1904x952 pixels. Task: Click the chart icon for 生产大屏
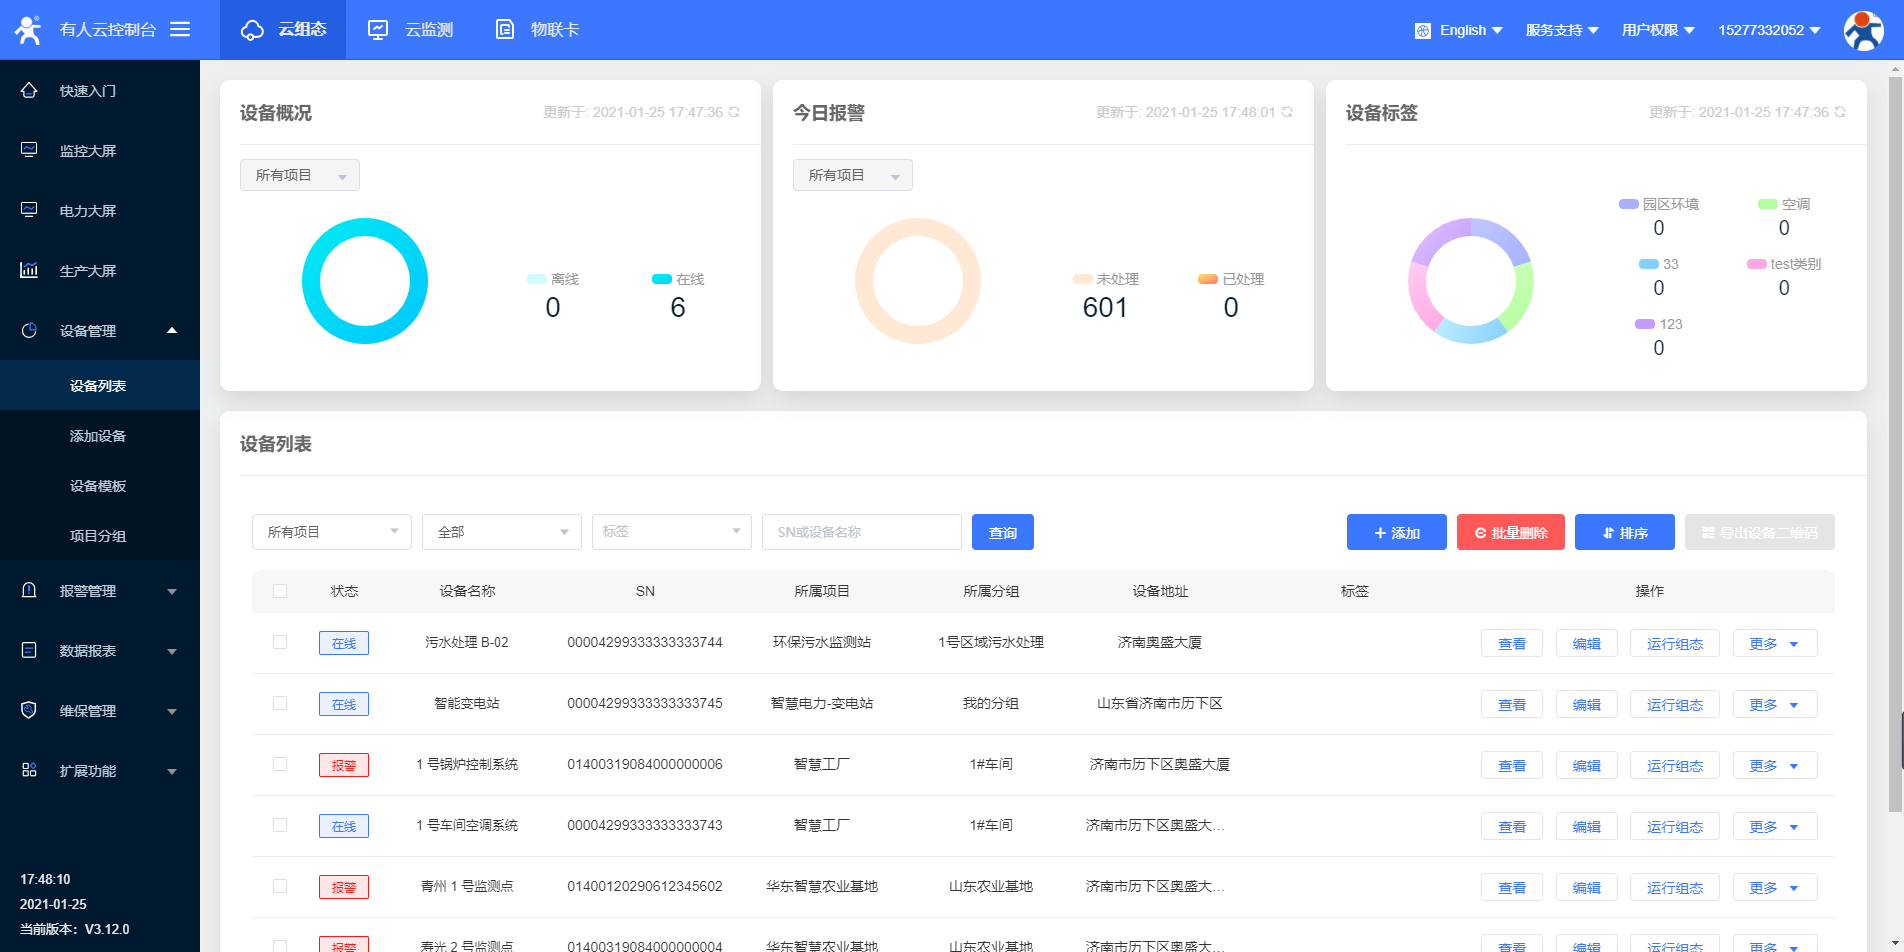29,270
